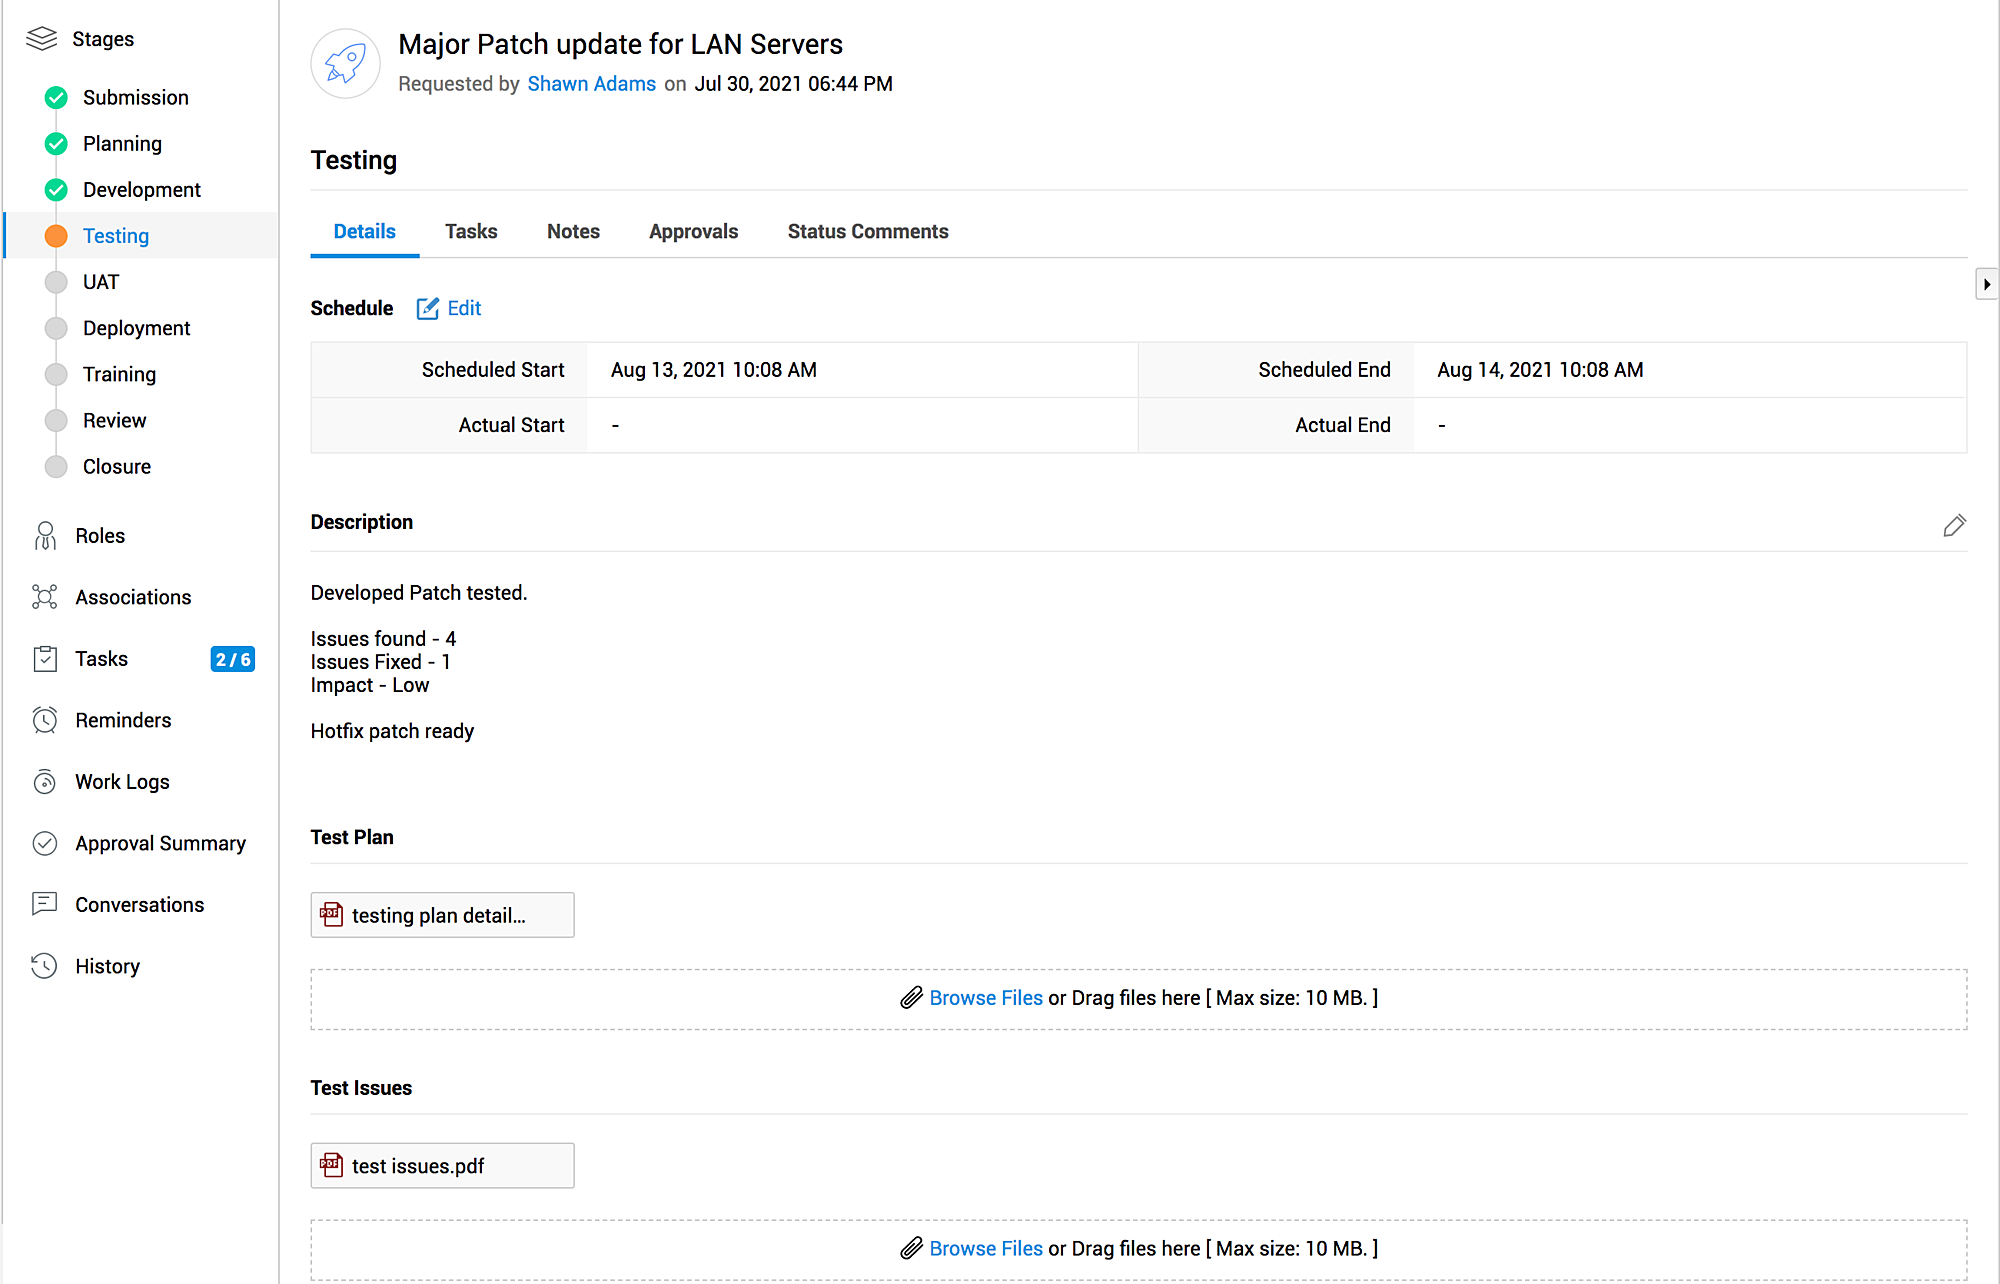Open the test issues.pdf attachment

tap(442, 1166)
